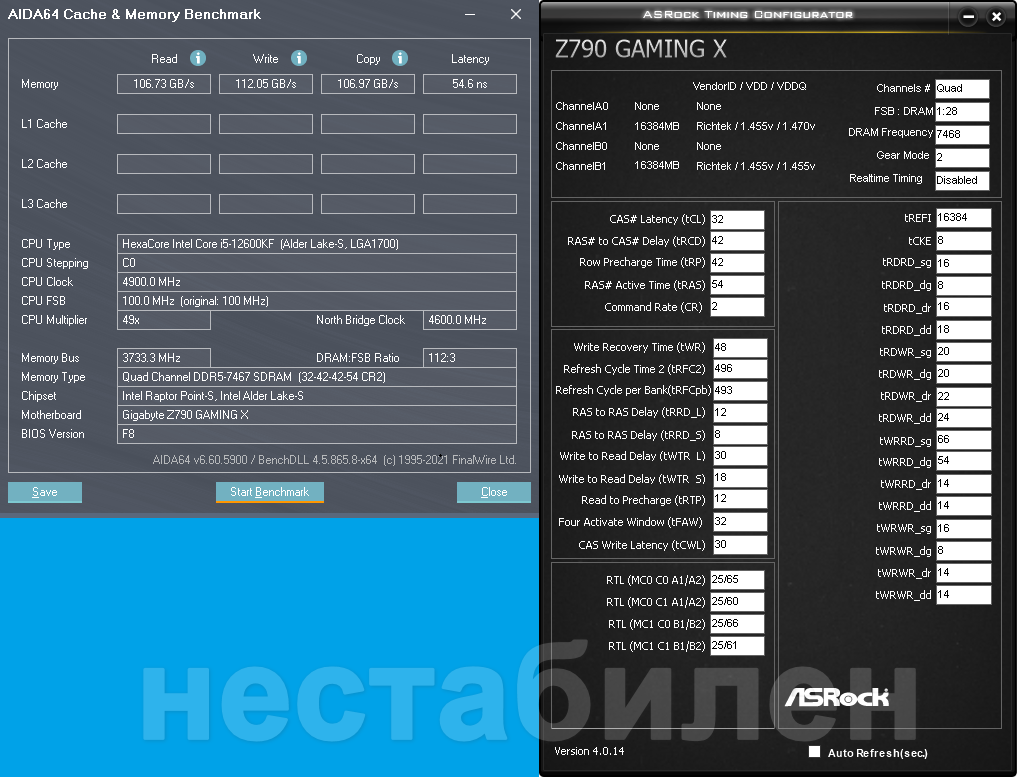Click the tCKE value 8
Screen dimensions: 1017x777
click(x=964, y=241)
